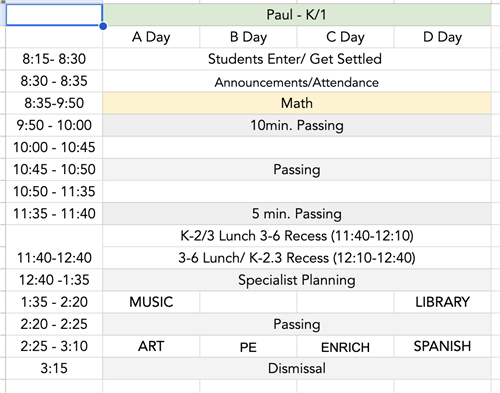Select the LIBRARY cell

(x=442, y=302)
